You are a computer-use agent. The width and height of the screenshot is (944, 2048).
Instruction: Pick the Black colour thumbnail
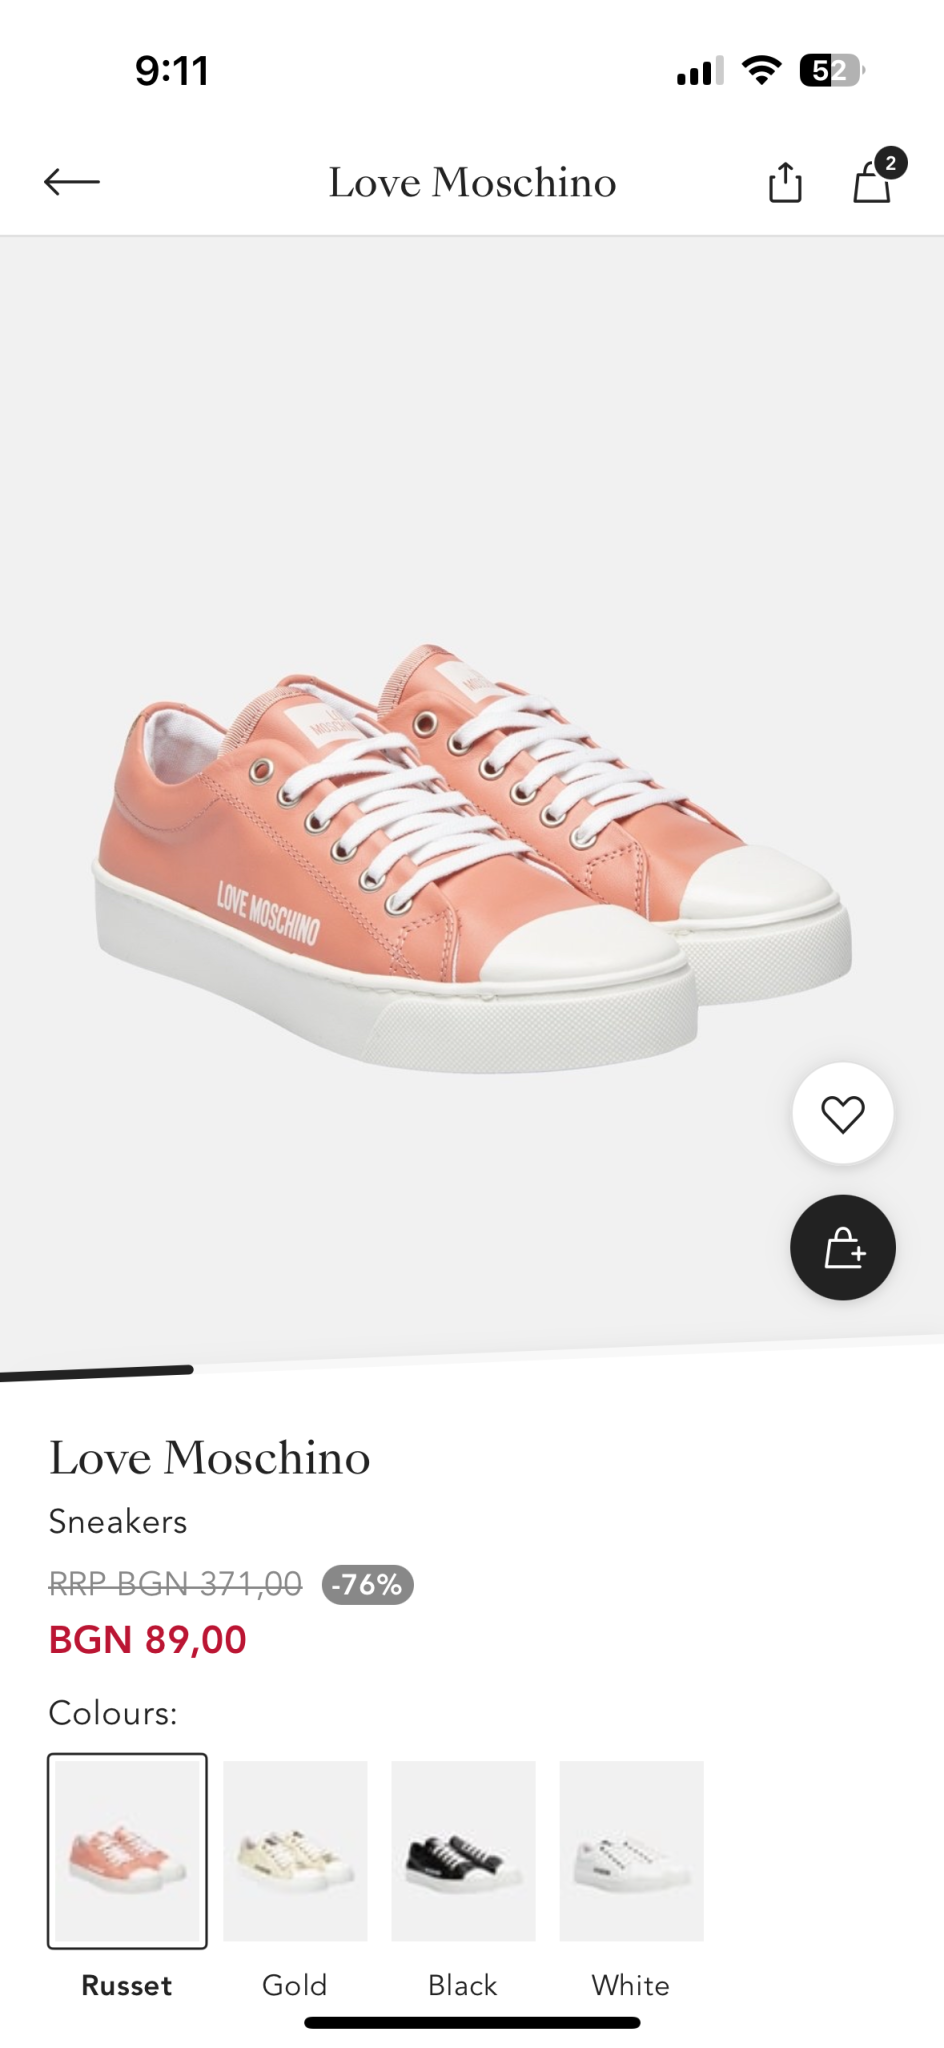click(x=463, y=1851)
